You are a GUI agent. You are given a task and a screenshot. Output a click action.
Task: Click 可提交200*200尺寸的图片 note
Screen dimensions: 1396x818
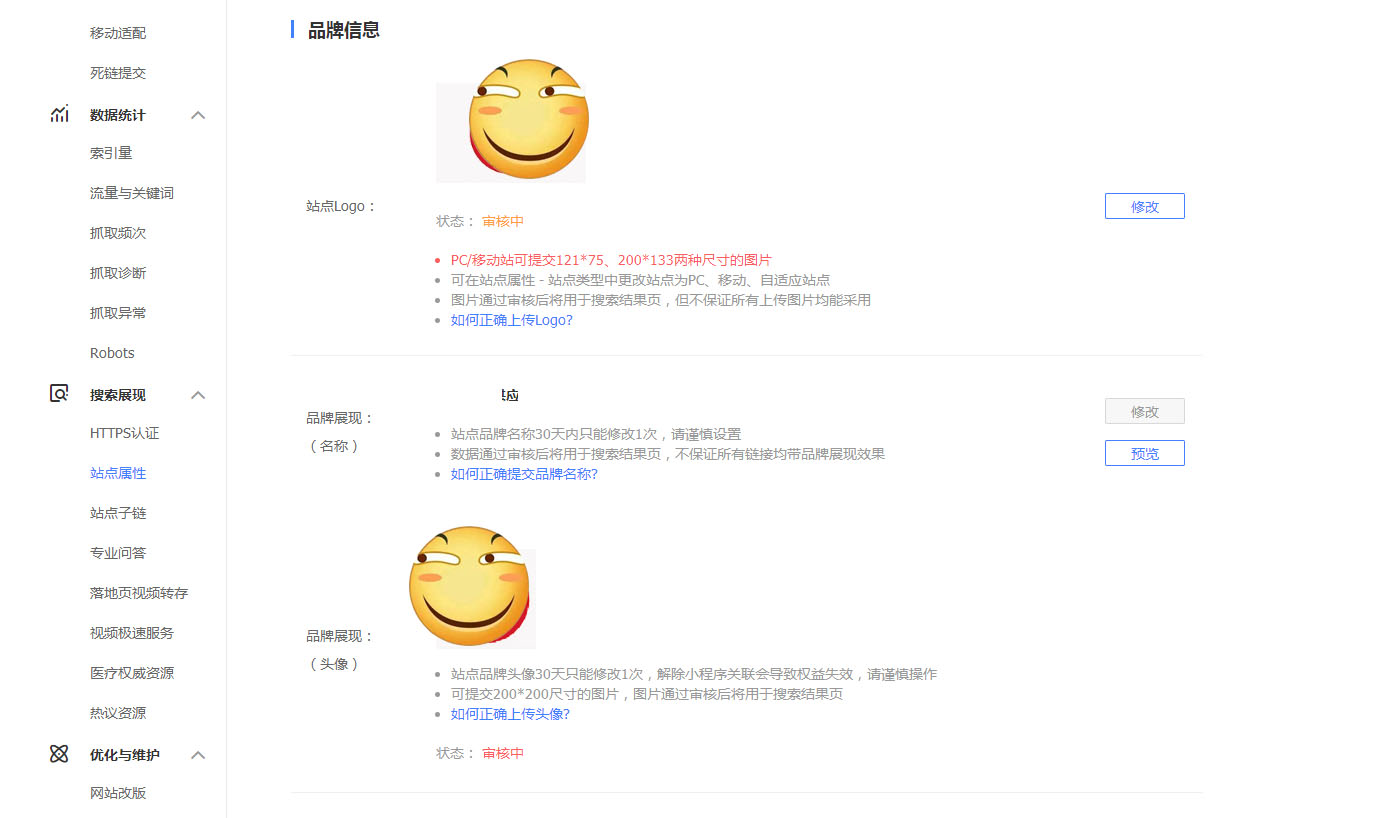(x=647, y=694)
